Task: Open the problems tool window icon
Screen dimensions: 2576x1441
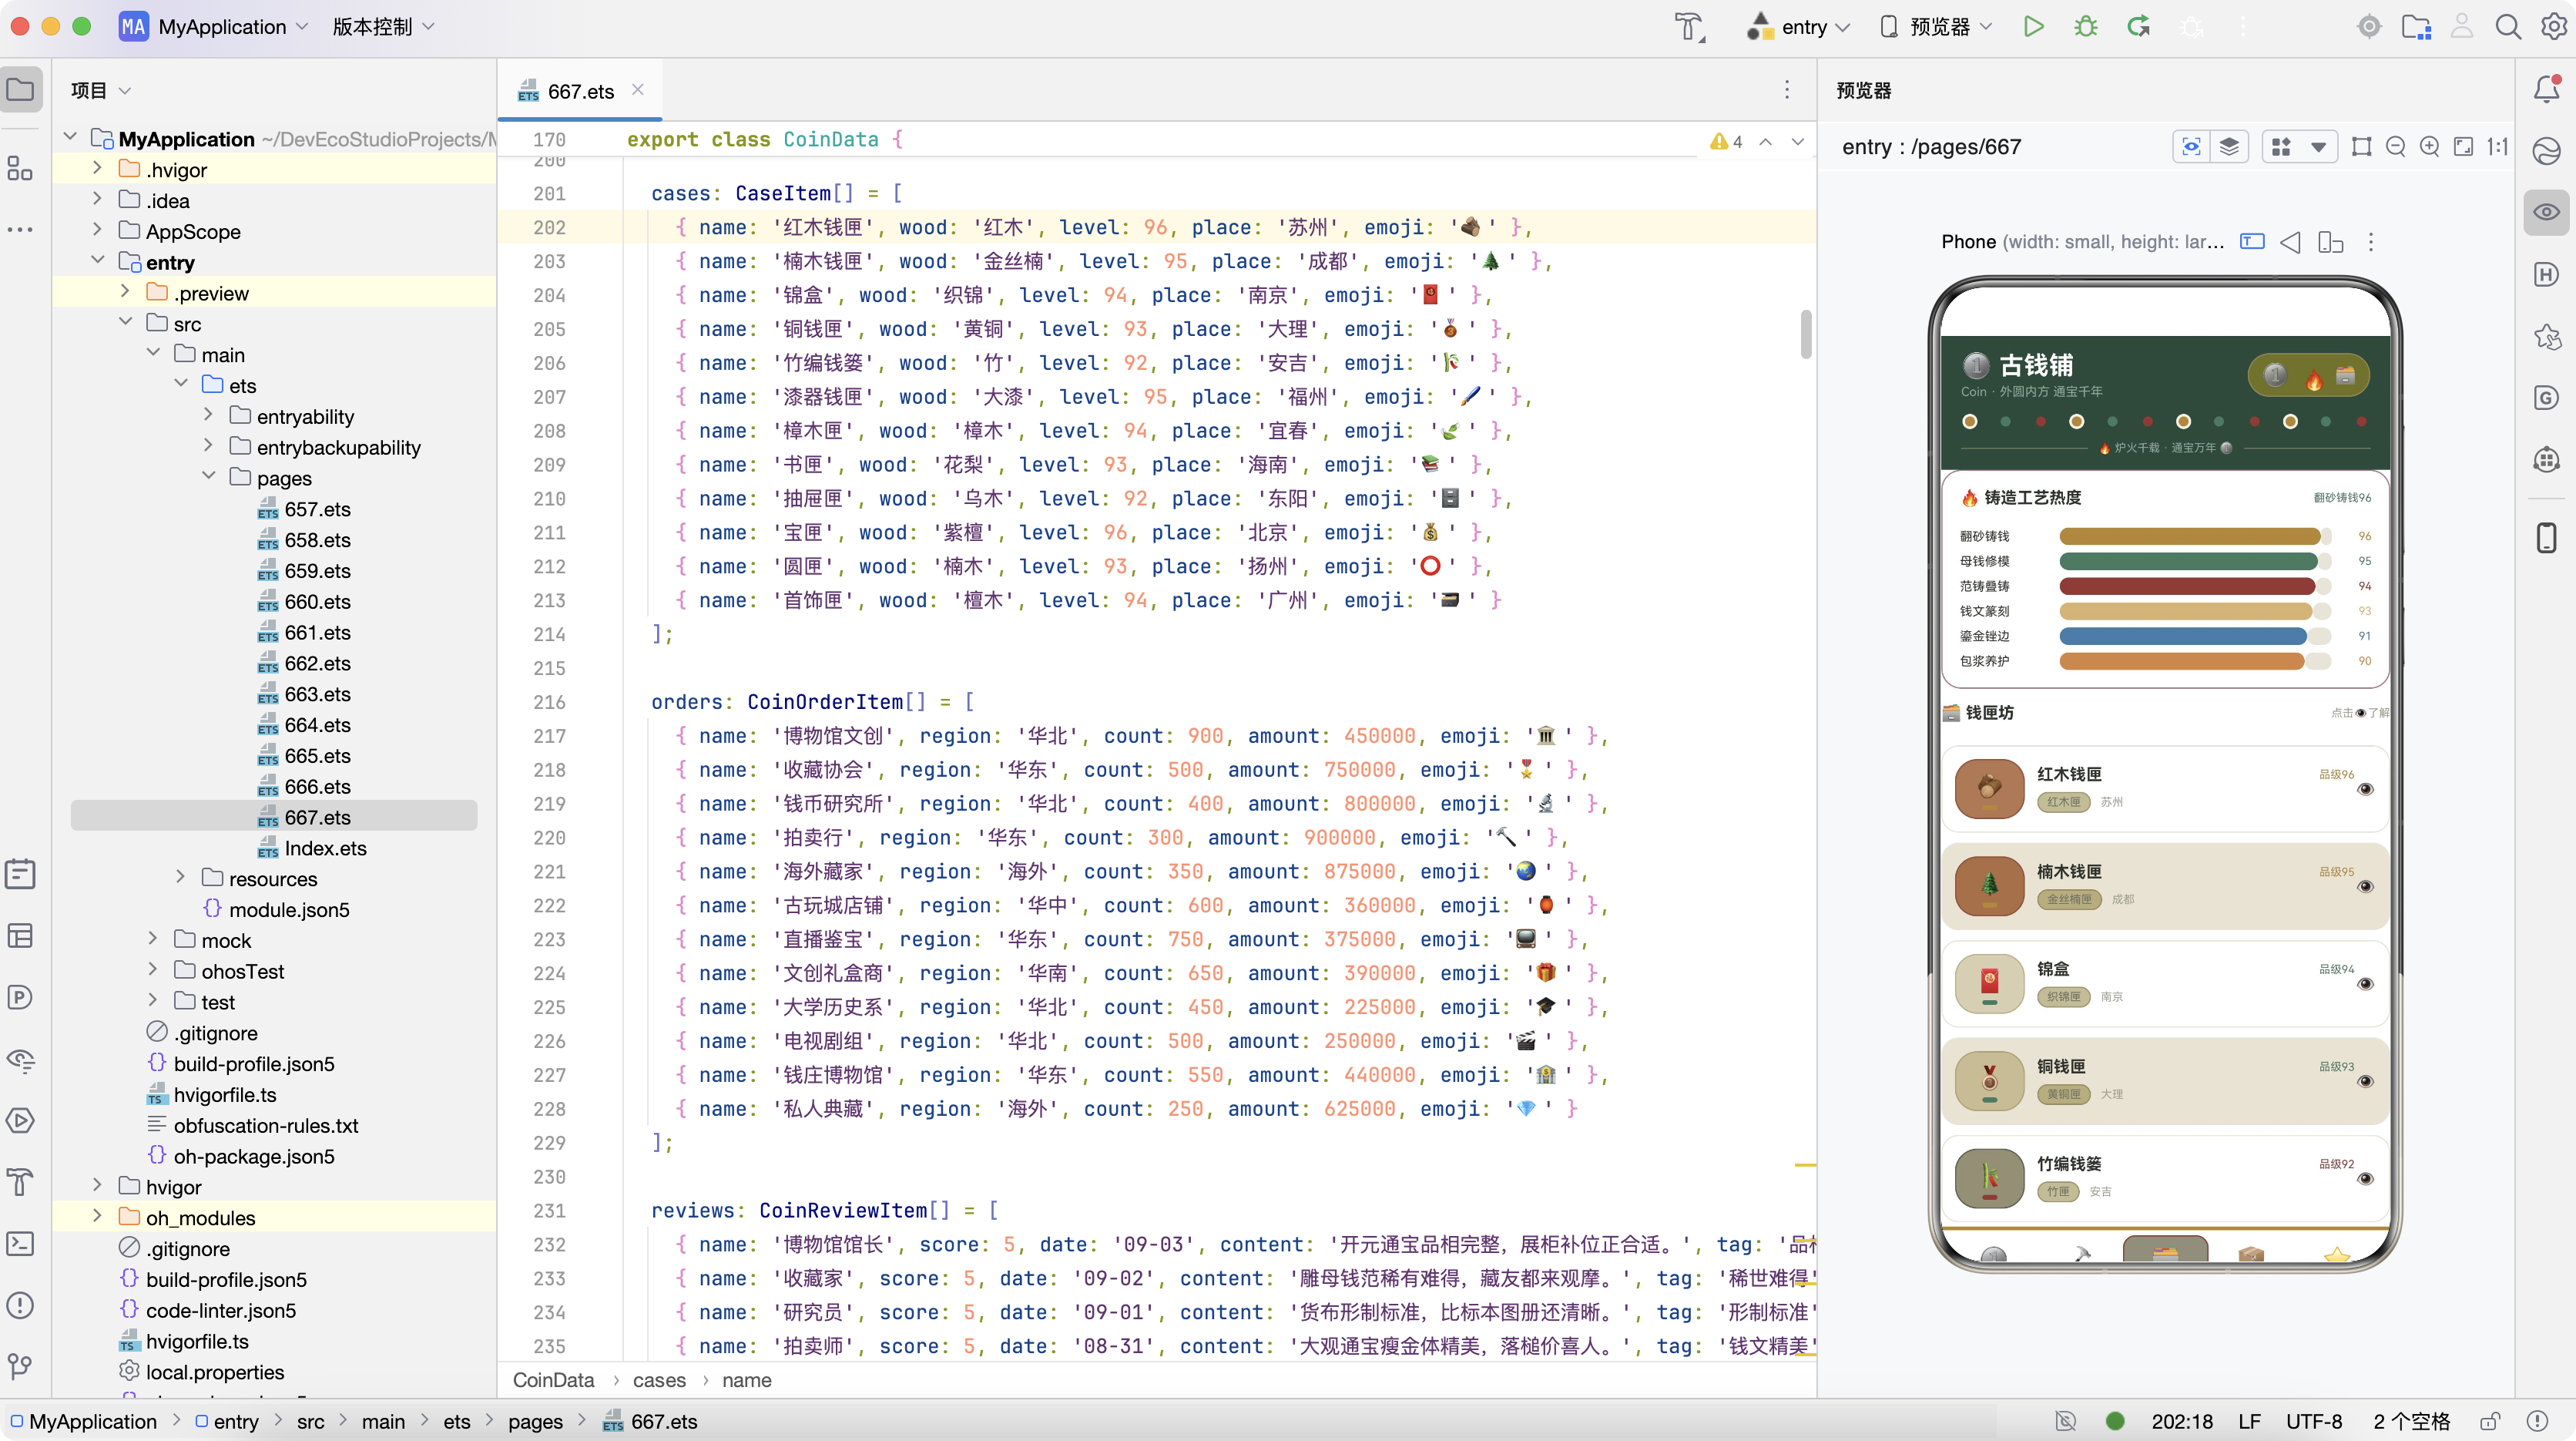Action: 21,1305
